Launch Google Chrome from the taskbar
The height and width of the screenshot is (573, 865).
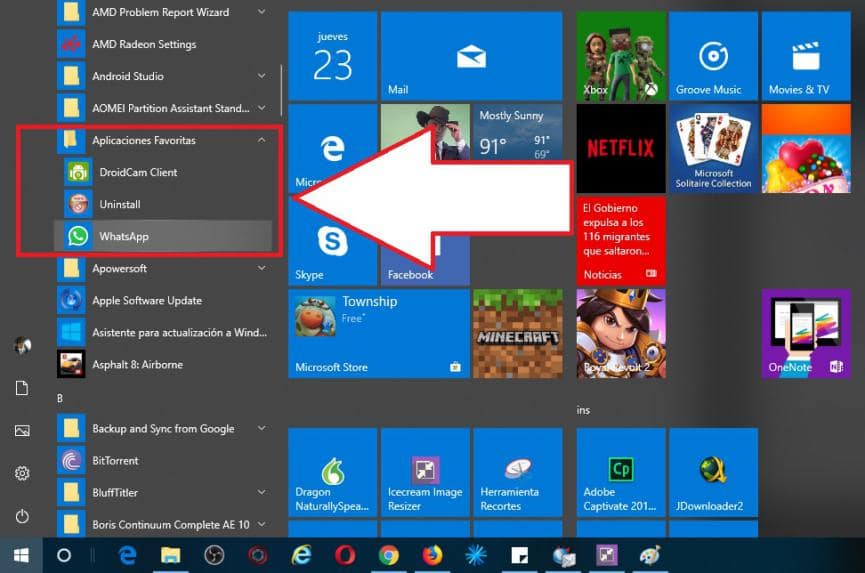click(389, 555)
